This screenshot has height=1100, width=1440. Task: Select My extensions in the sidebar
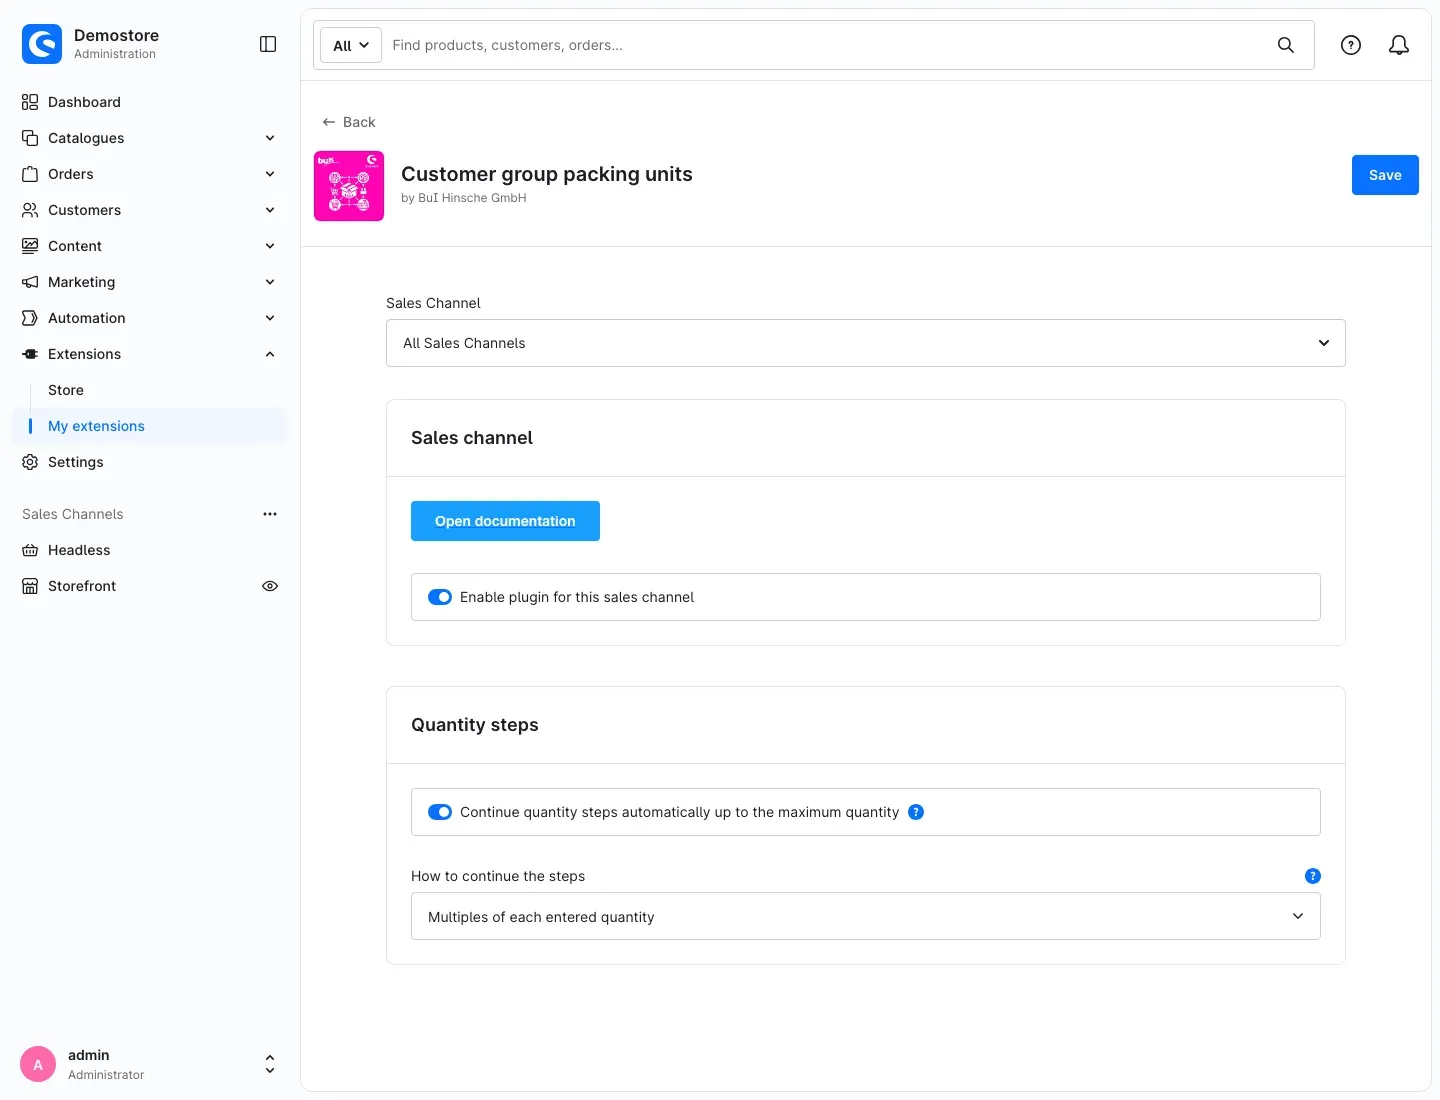pyautogui.click(x=150, y=426)
